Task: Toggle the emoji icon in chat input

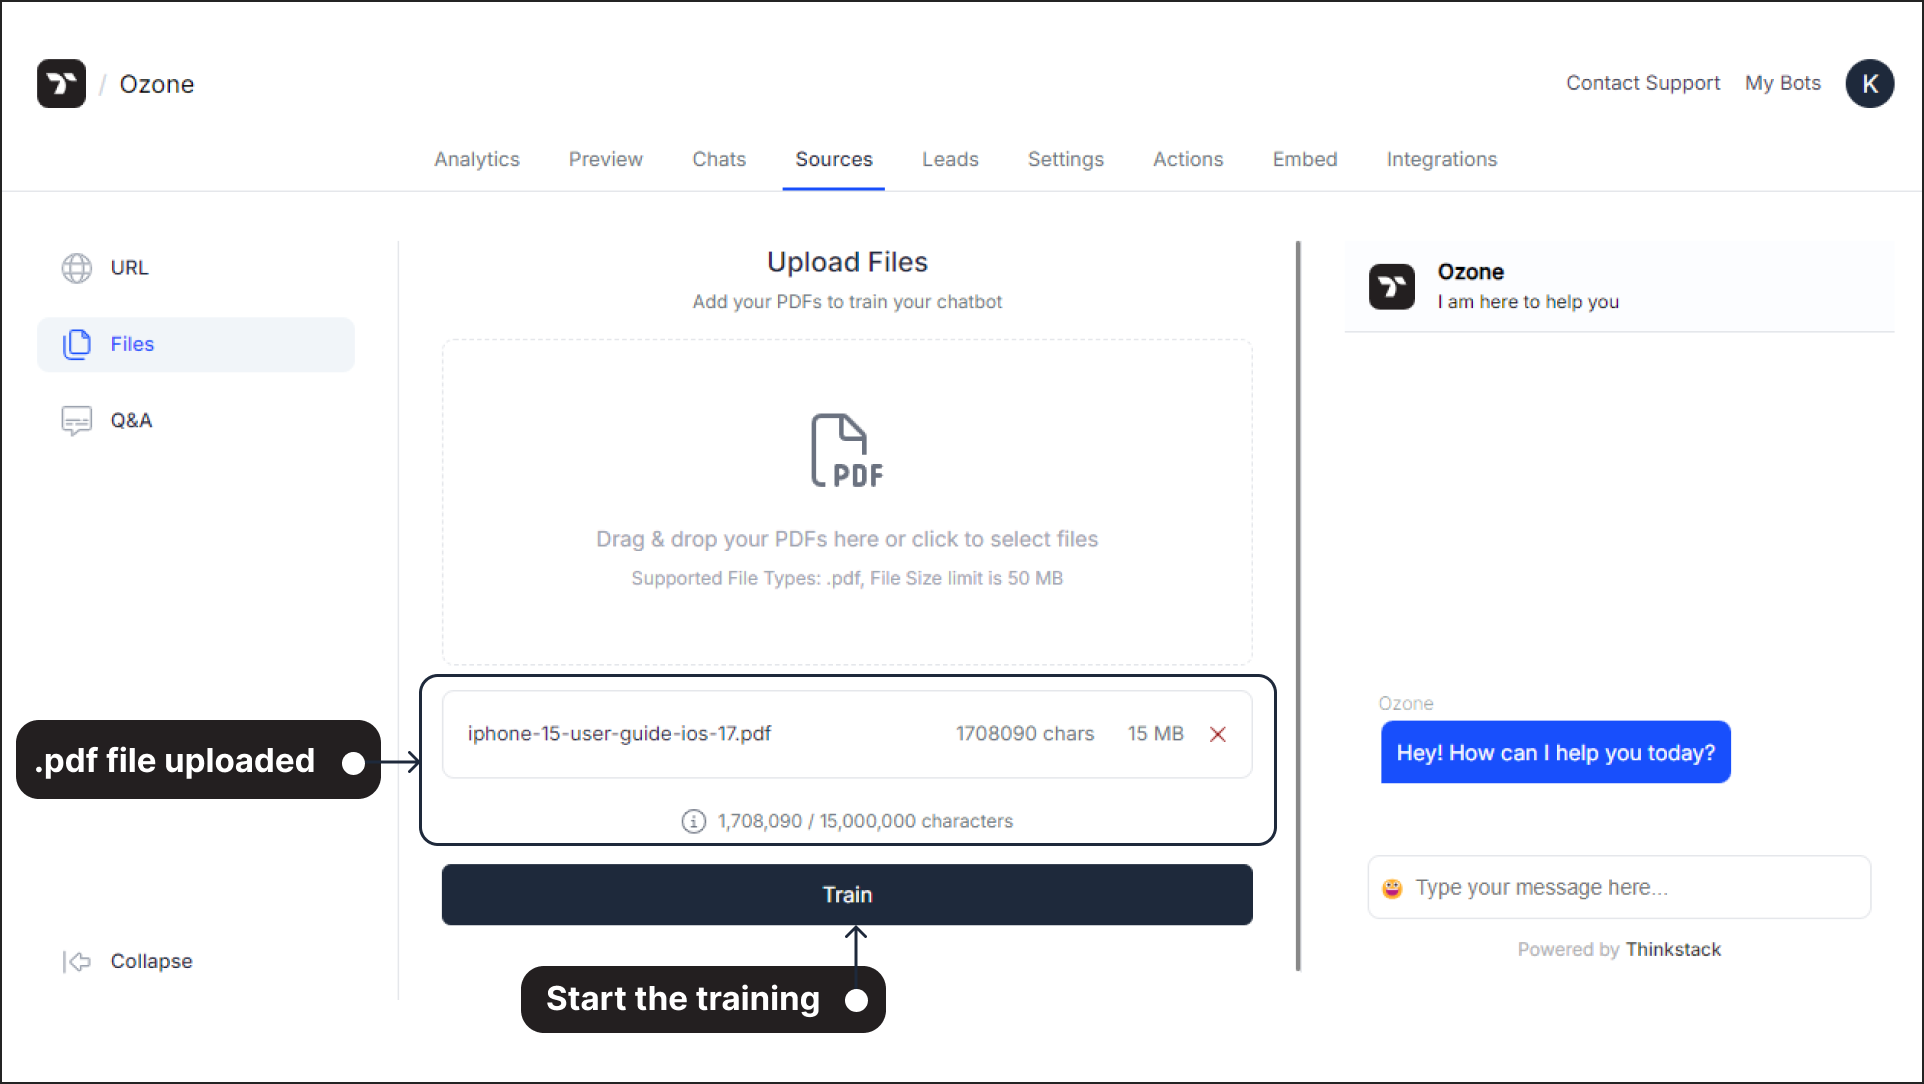Action: tap(1391, 887)
